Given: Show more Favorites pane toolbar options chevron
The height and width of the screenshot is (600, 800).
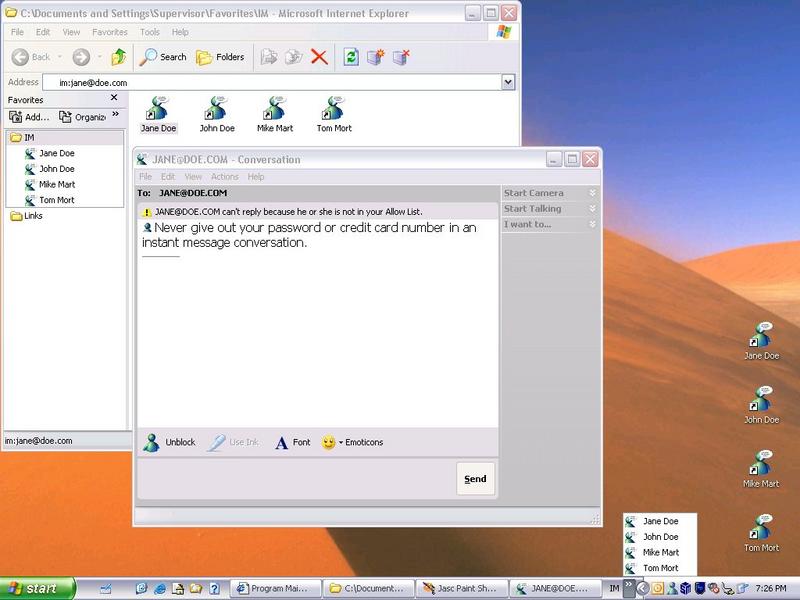Looking at the screenshot, I should tap(116, 114).
